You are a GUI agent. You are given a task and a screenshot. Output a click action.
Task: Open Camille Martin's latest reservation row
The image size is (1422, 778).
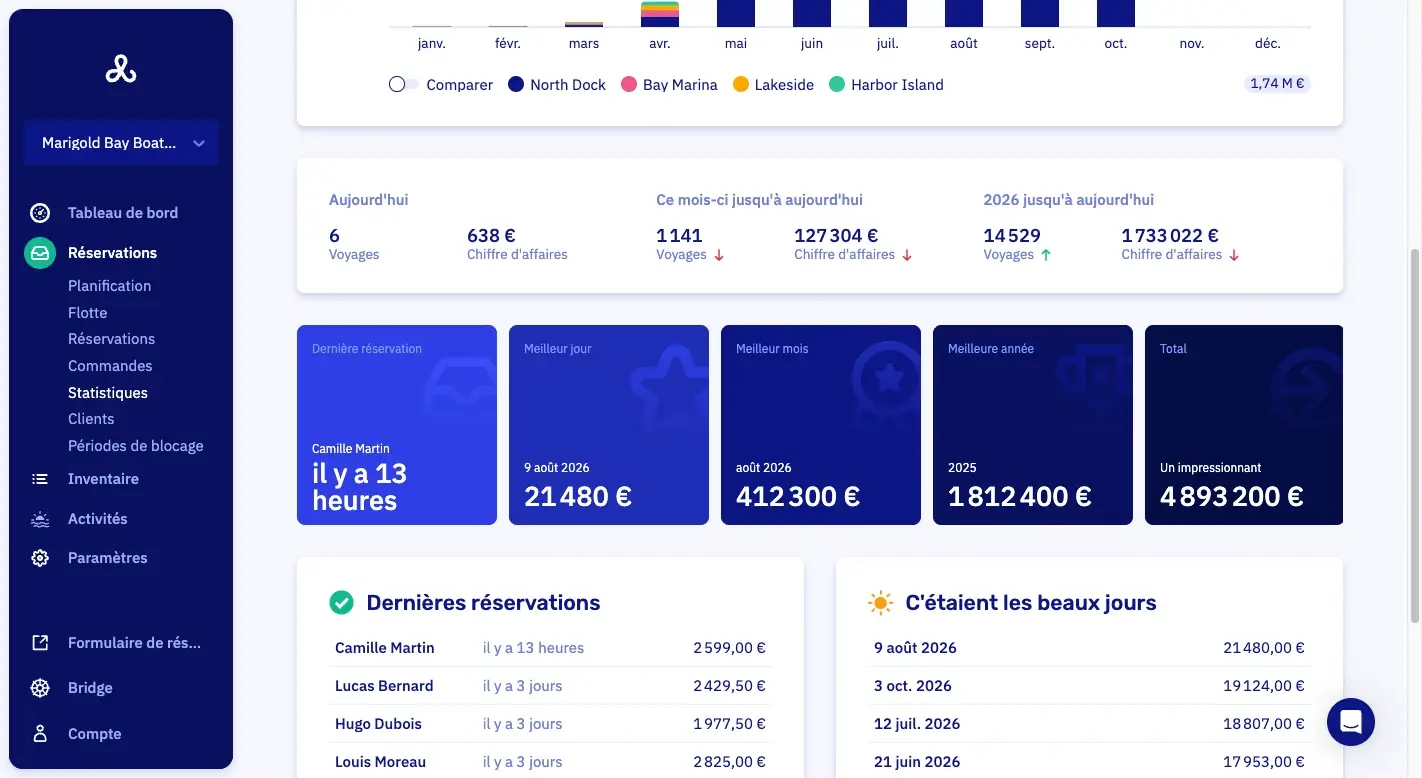point(550,648)
